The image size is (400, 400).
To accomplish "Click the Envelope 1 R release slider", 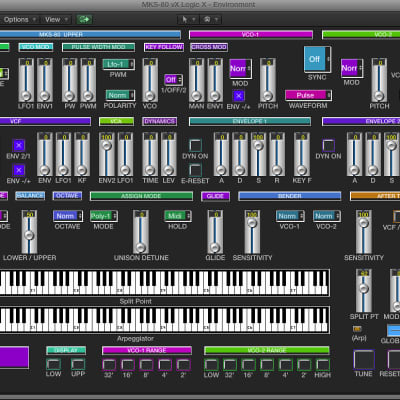I will [277, 154].
